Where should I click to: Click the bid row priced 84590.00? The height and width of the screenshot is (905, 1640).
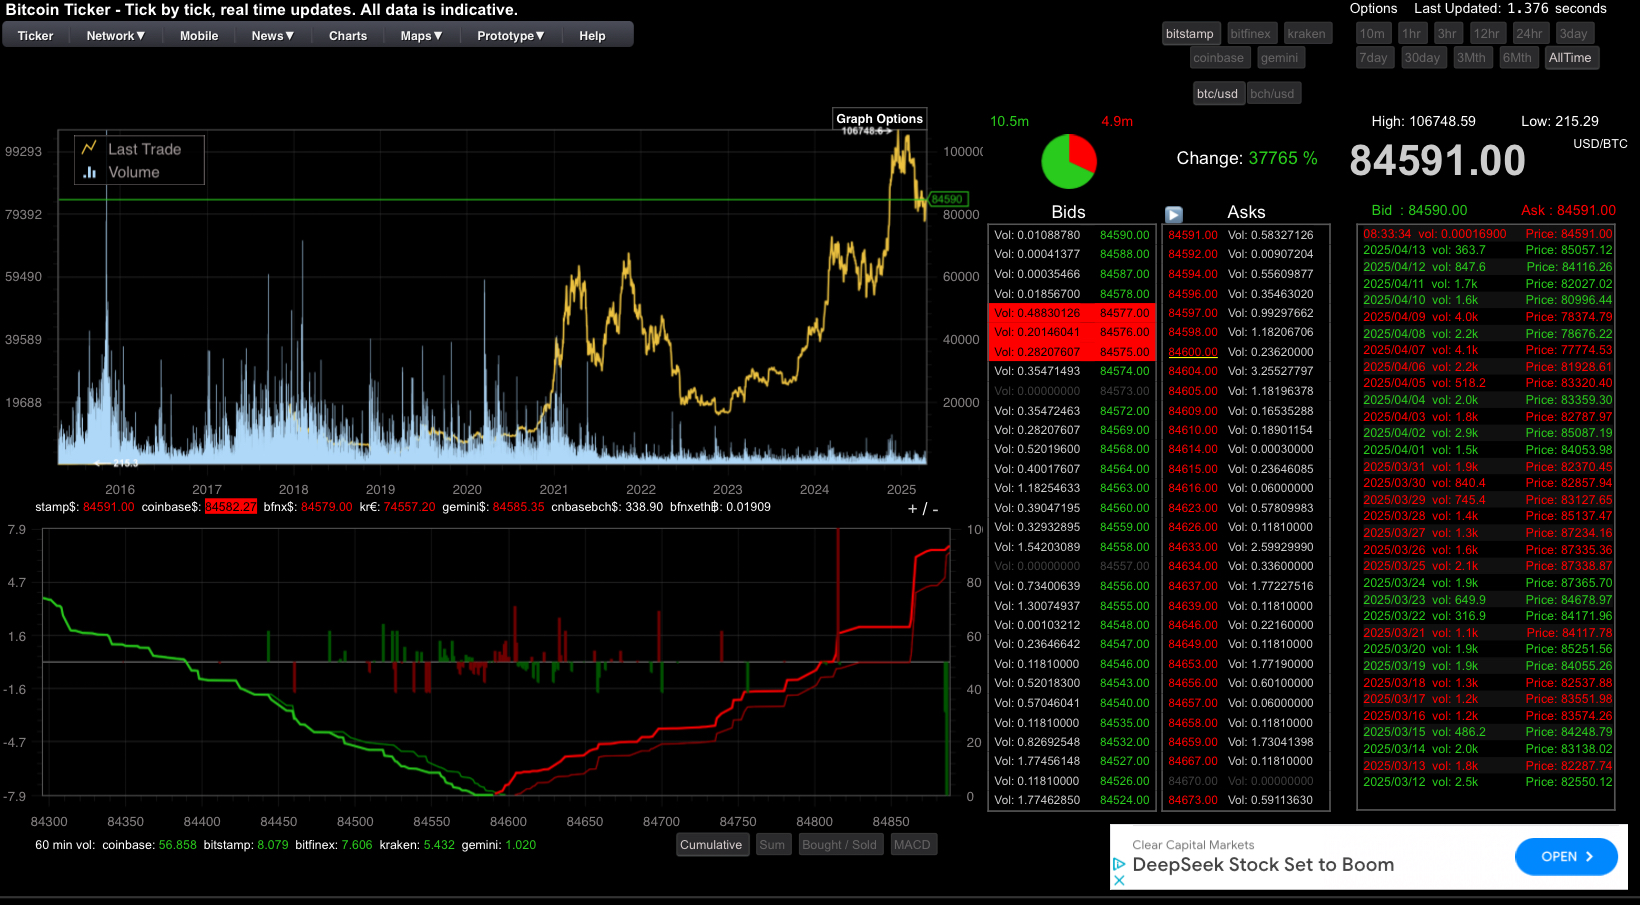1072,235
